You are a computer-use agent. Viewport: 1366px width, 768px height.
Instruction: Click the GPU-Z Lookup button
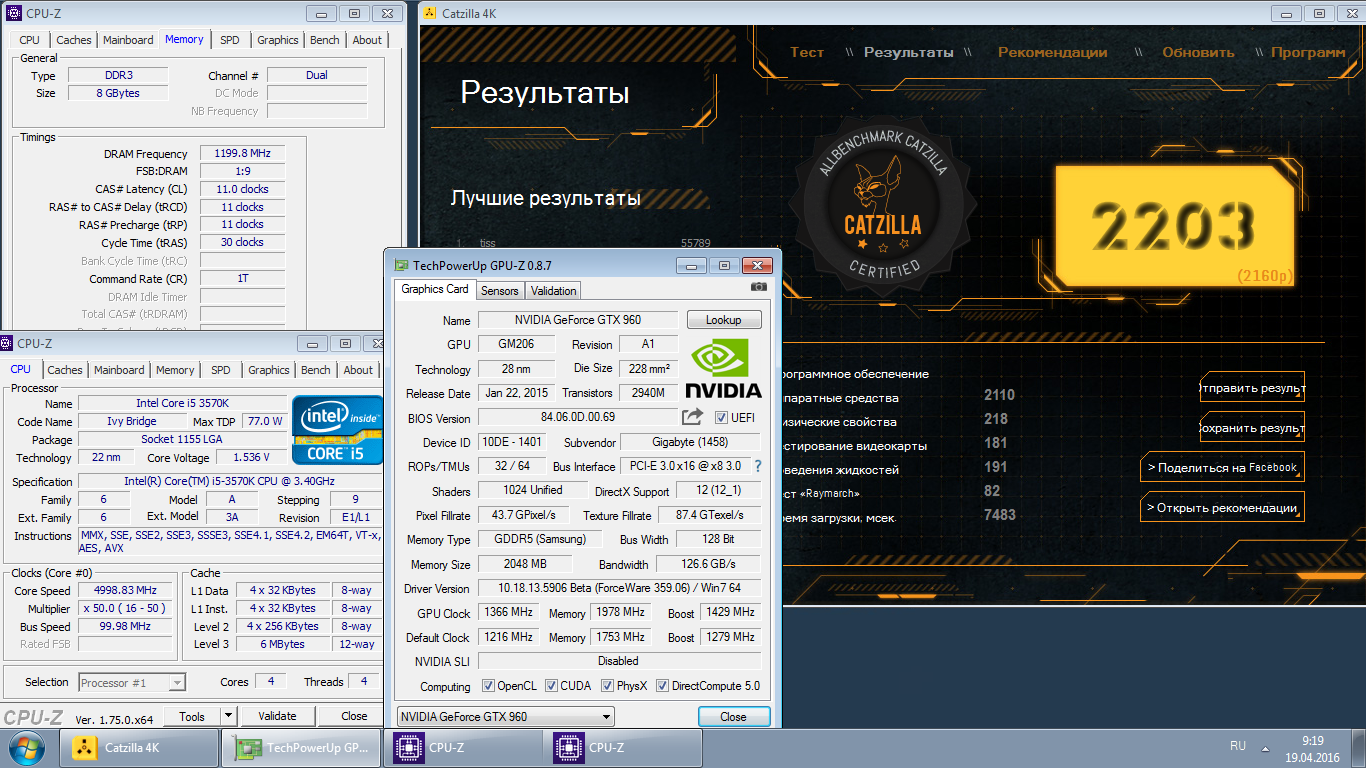(724, 320)
